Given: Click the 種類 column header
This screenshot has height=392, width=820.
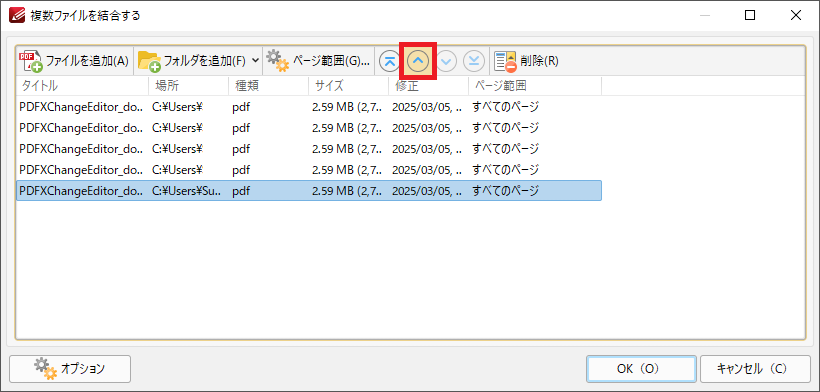Looking at the screenshot, I should (x=268, y=86).
